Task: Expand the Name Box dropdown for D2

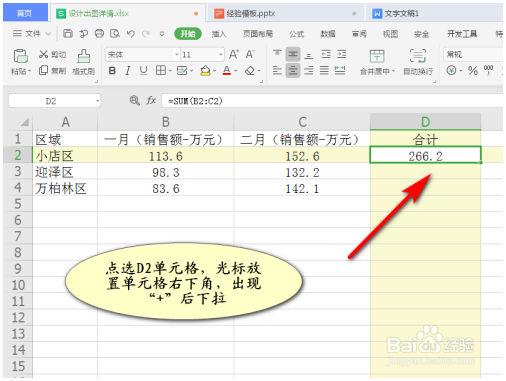Action: coord(97,101)
